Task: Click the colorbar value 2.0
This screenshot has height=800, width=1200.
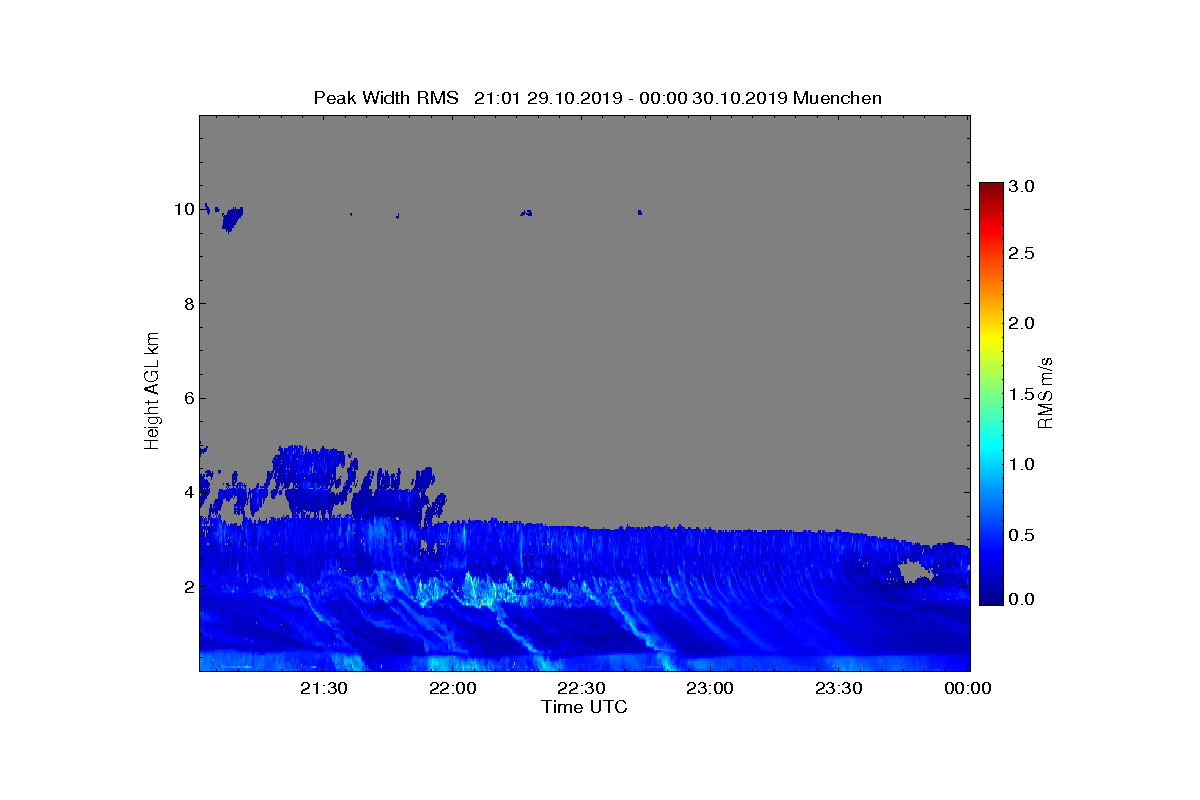Action: [x=1021, y=323]
